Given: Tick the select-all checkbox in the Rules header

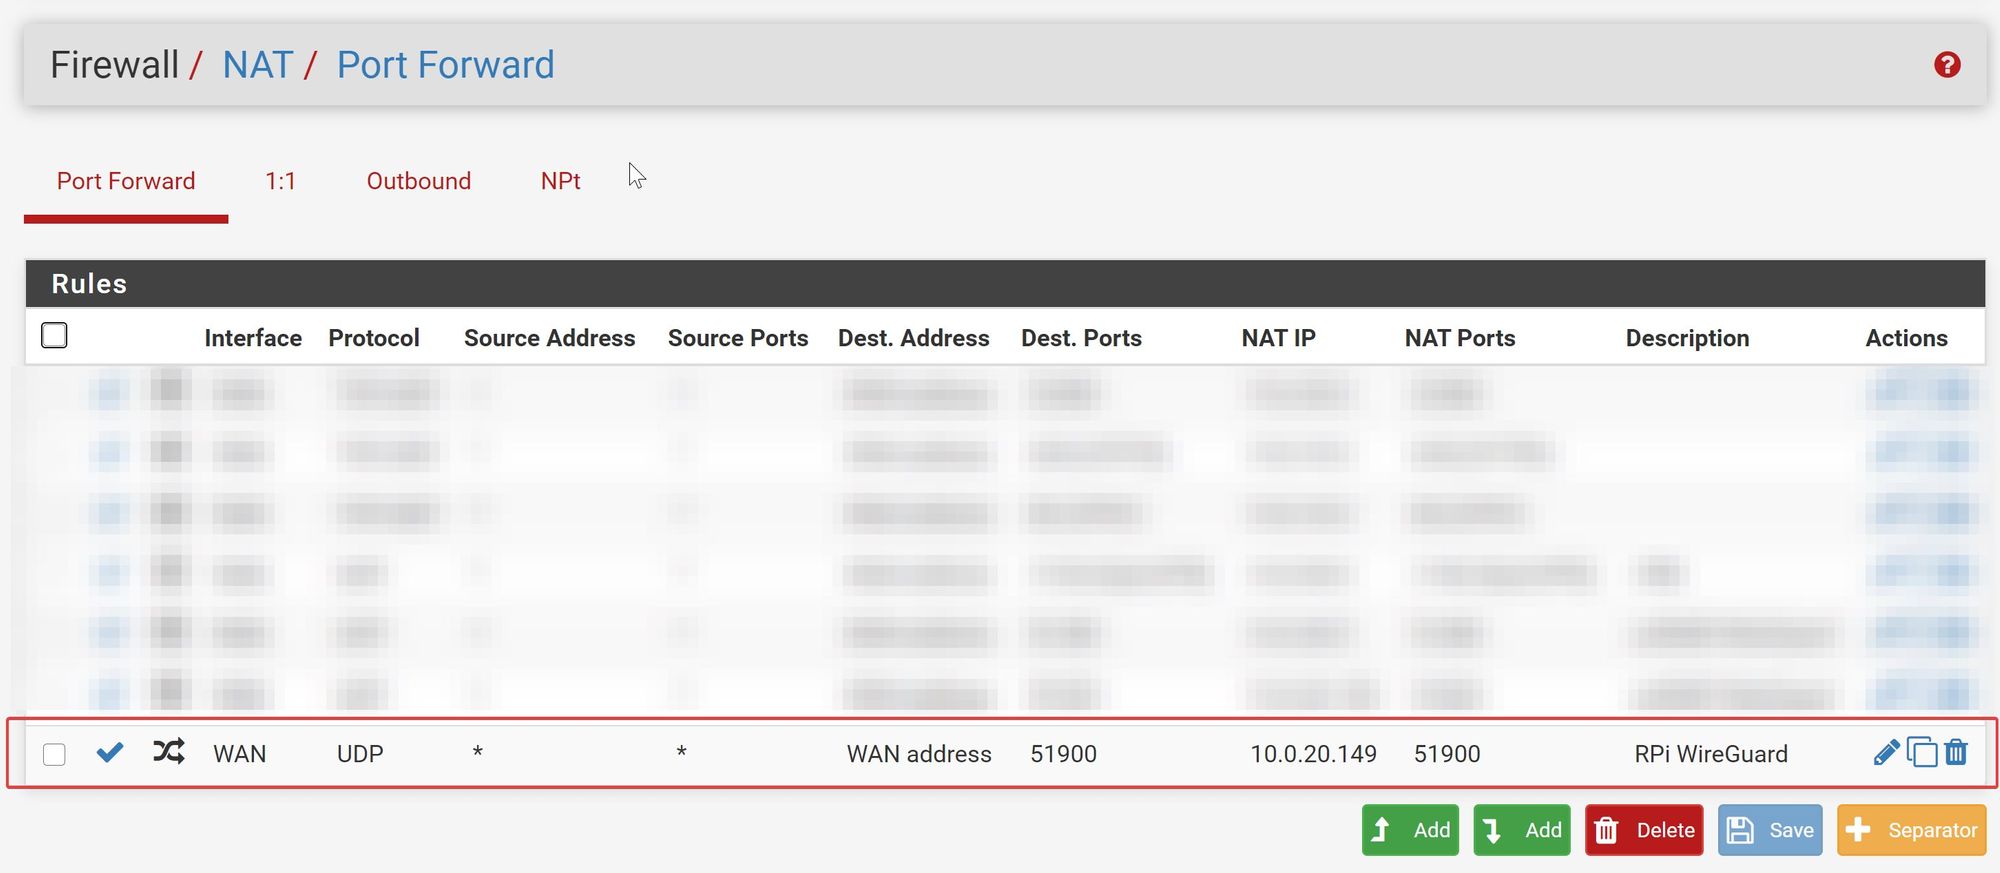Looking at the screenshot, I should (54, 335).
